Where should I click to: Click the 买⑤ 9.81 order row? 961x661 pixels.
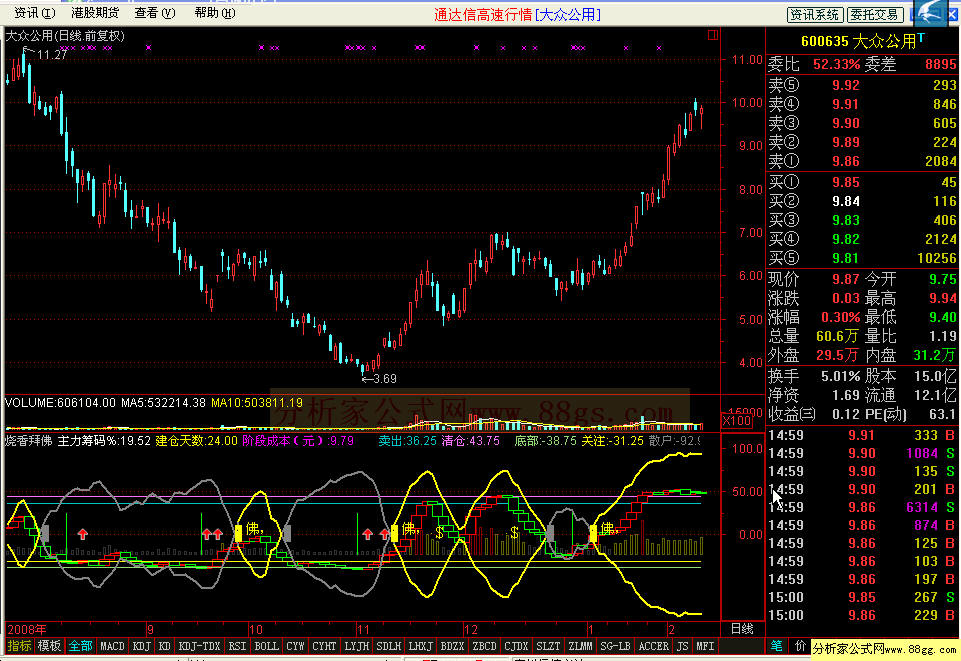click(862, 258)
